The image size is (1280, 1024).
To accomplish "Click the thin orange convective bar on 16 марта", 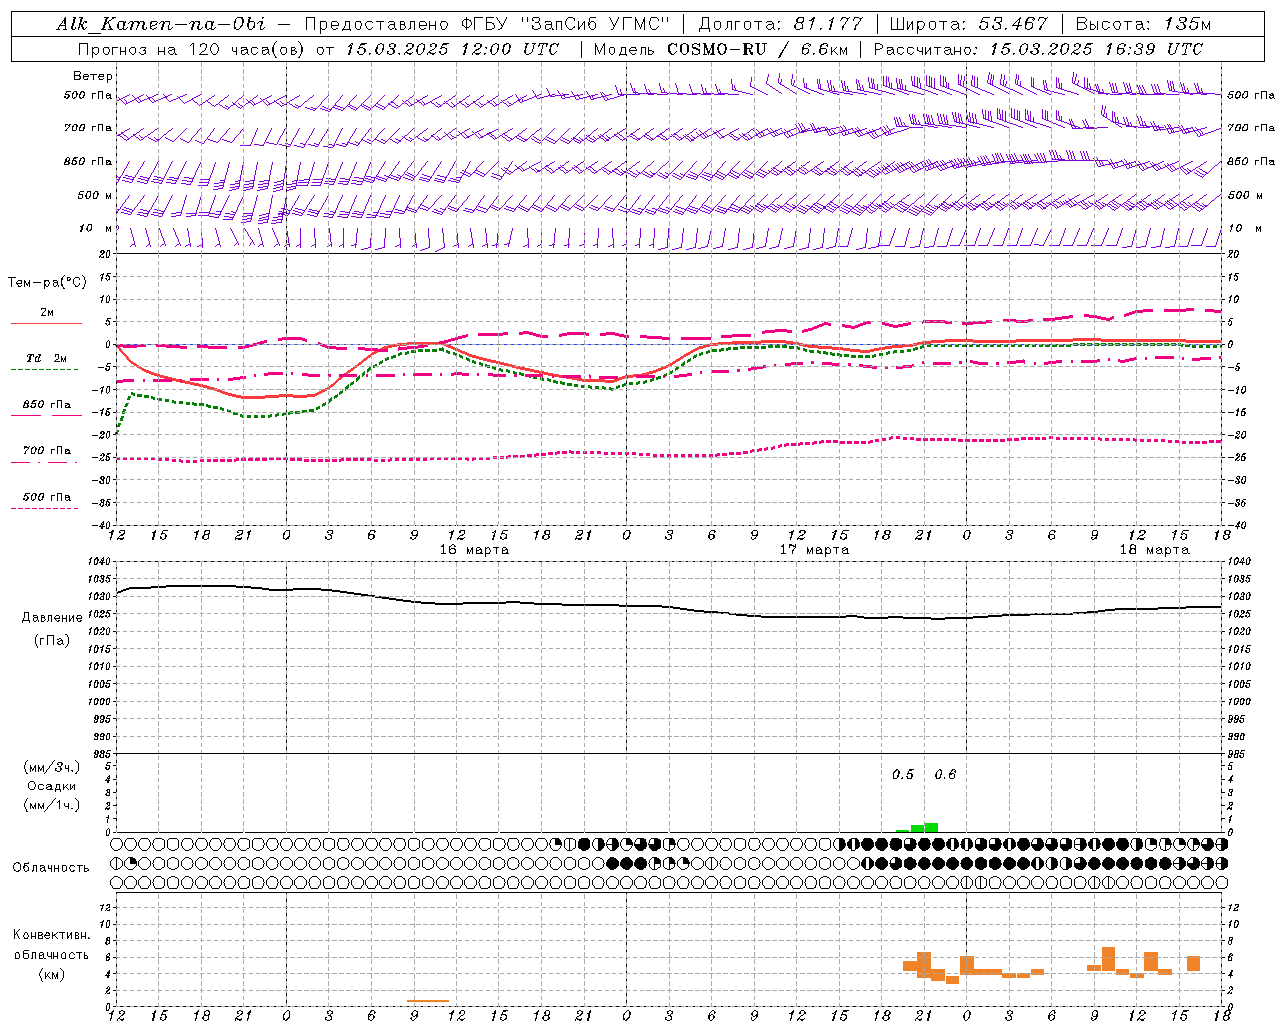I will click(428, 1001).
